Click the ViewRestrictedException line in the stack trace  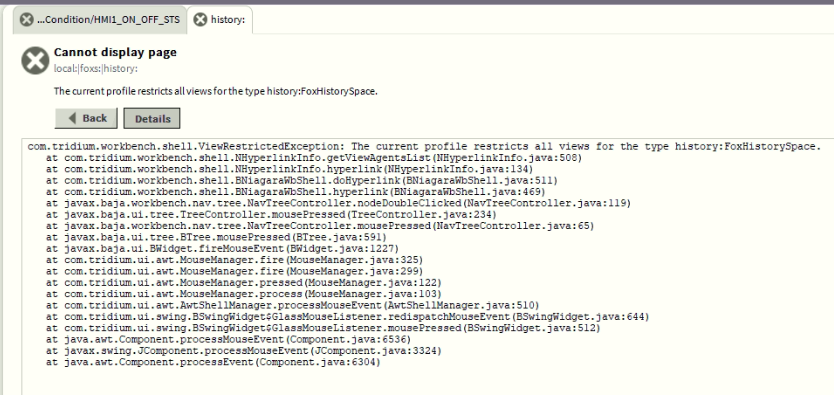click(x=424, y=147)
